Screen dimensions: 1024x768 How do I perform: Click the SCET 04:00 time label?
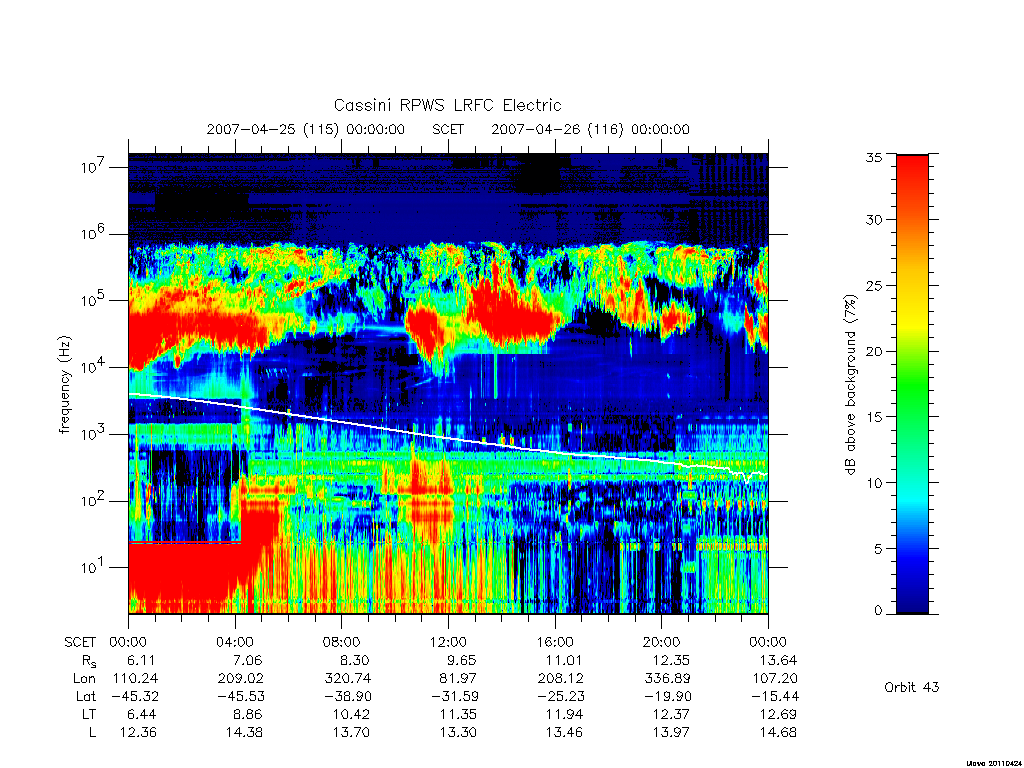(235, 643)
